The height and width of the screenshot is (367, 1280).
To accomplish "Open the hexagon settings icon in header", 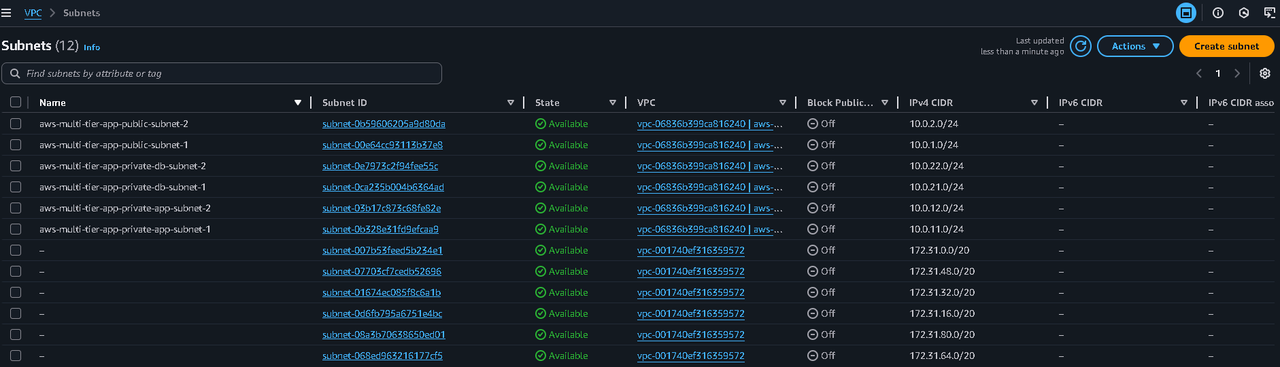I will (1244, 13).
